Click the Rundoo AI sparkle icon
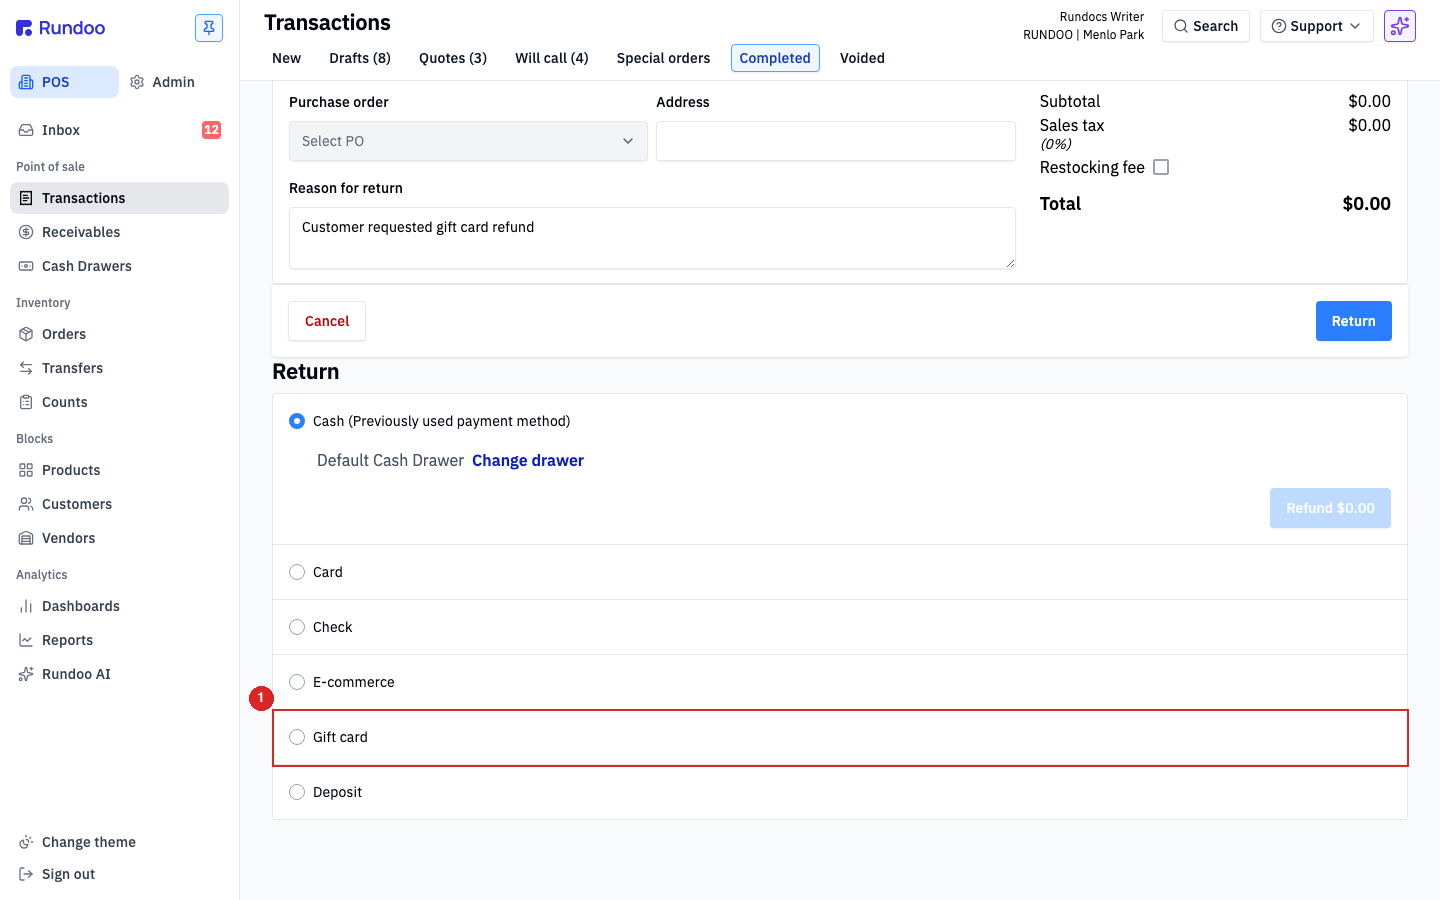 [26, 674]
